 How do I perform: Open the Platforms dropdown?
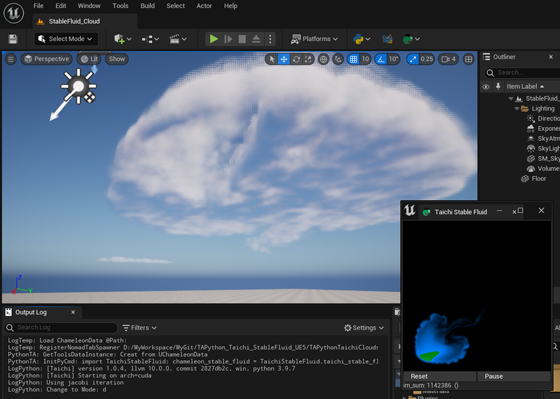pyautogui.click(x=314, y=39)
